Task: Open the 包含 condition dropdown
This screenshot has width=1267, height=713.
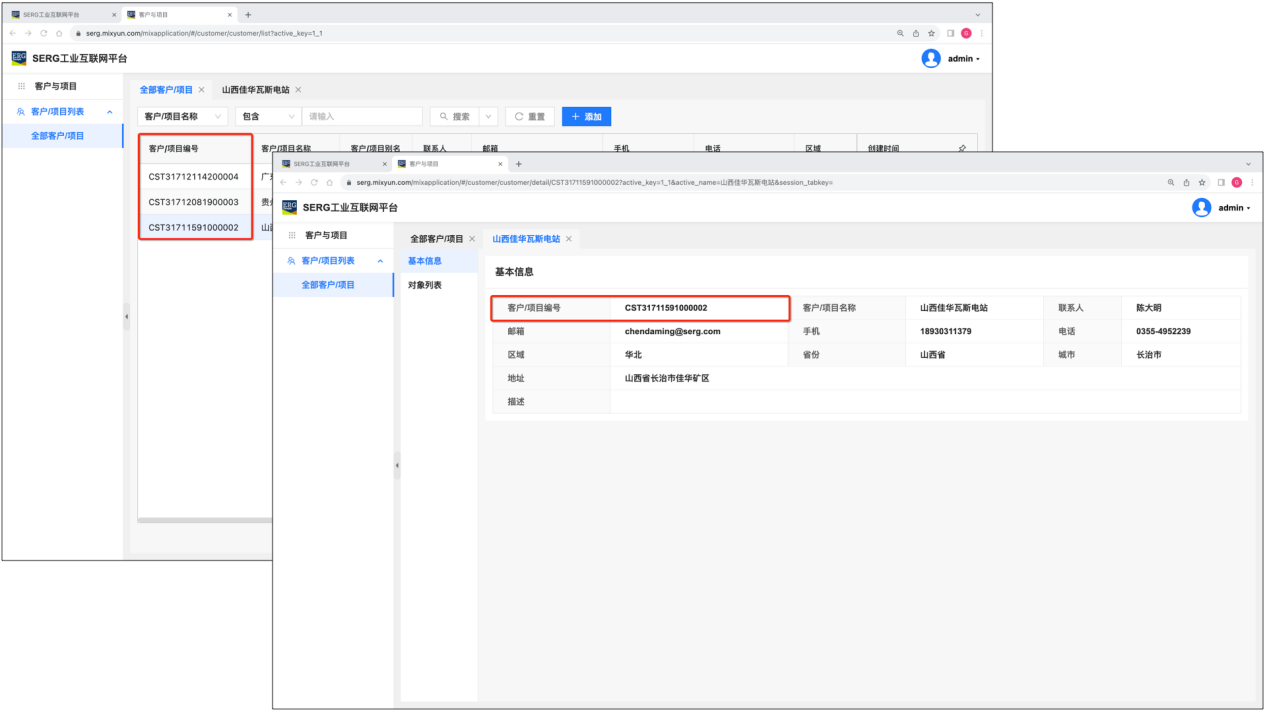Action: 267,117
